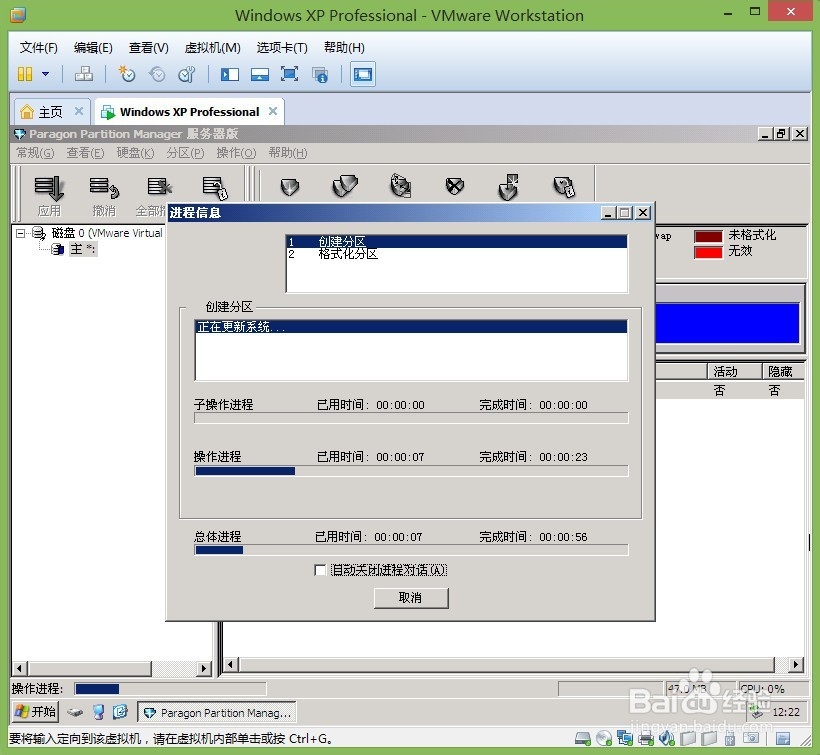Click the 操作进程 progress bar in dialog
The width and height of the screenshot is (820, 755).
pos(411,471)
